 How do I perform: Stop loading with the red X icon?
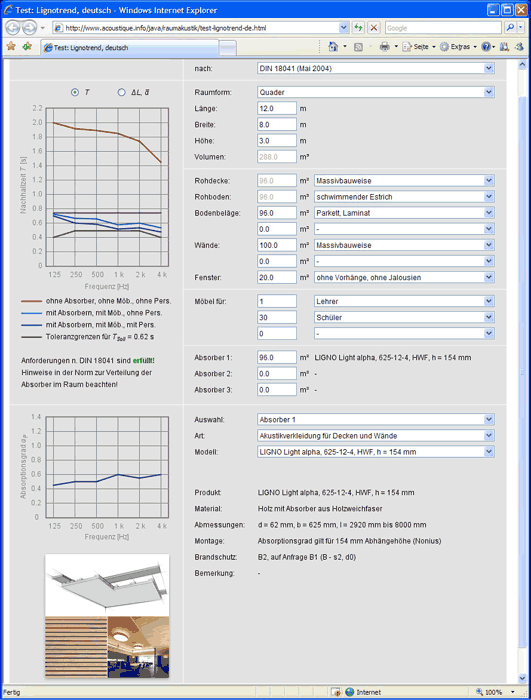(374, 28)
